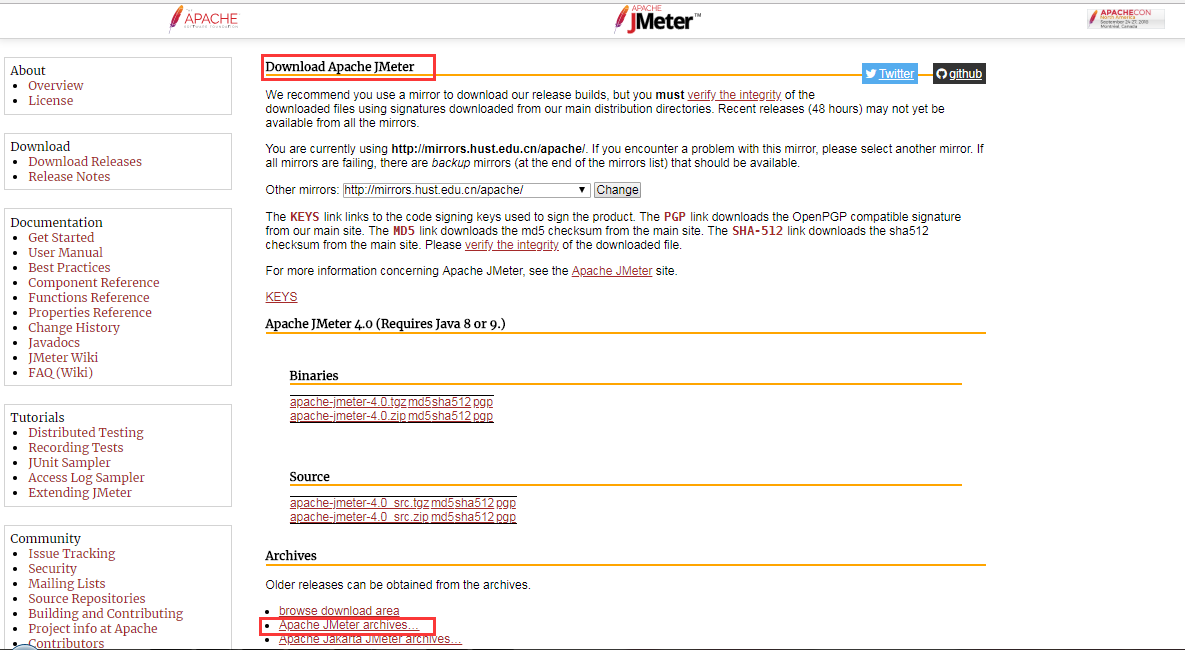1185x650 pixels.
Task: Open pgp signature for apache-jmeter-4.0_src.tgz
Action: (x=506, y=503)
